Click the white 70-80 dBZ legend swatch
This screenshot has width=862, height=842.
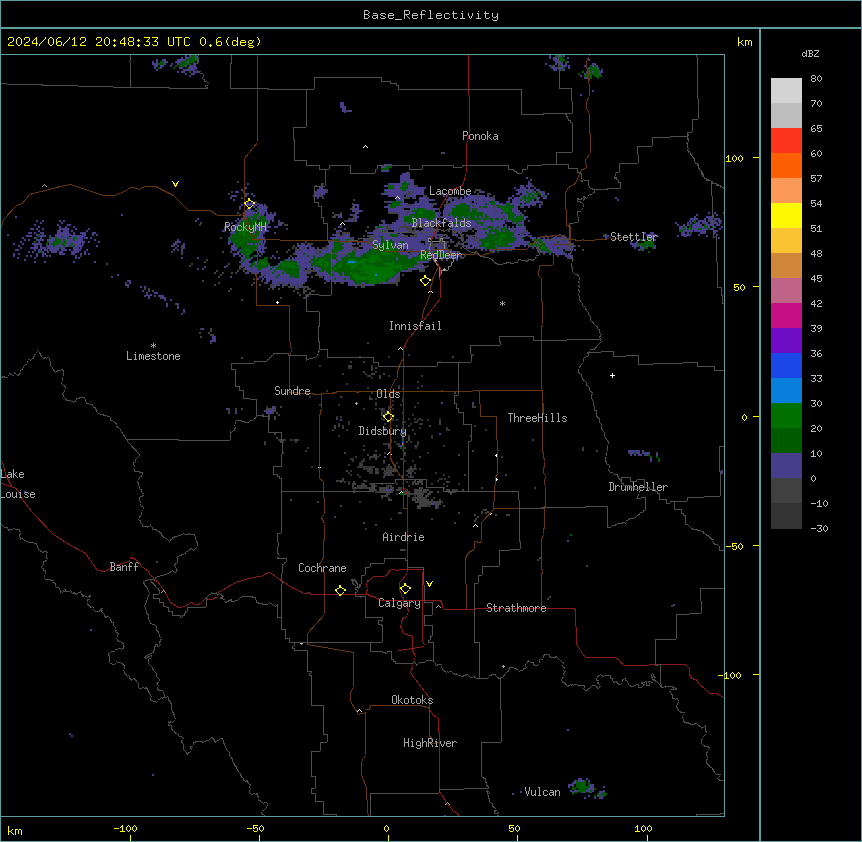point(786,91)
